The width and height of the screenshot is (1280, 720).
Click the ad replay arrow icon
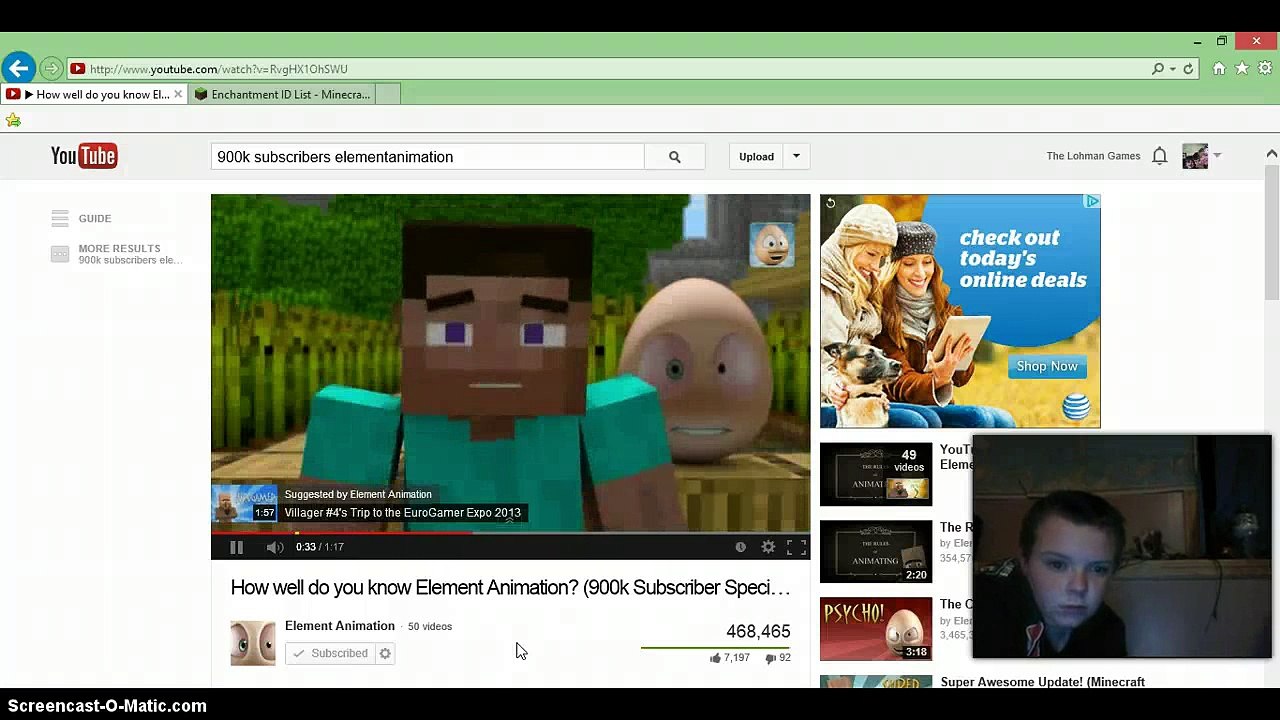point(830,203)
